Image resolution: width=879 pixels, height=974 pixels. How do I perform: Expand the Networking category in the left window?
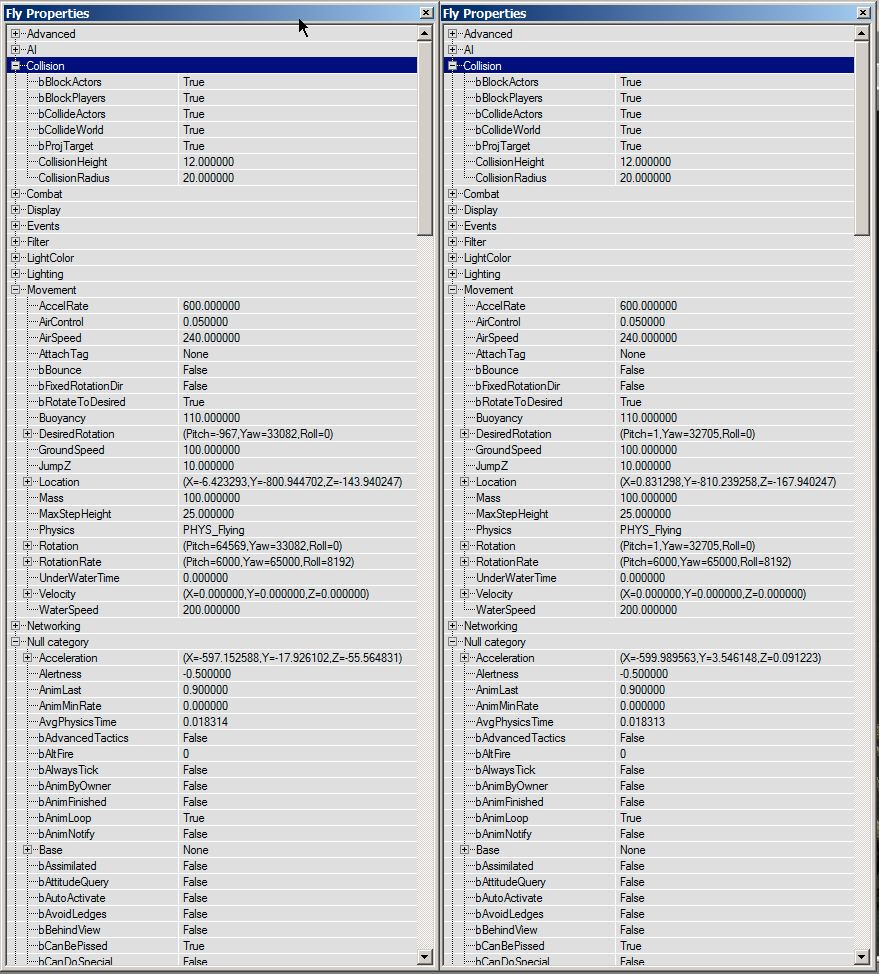coord(16,626)
